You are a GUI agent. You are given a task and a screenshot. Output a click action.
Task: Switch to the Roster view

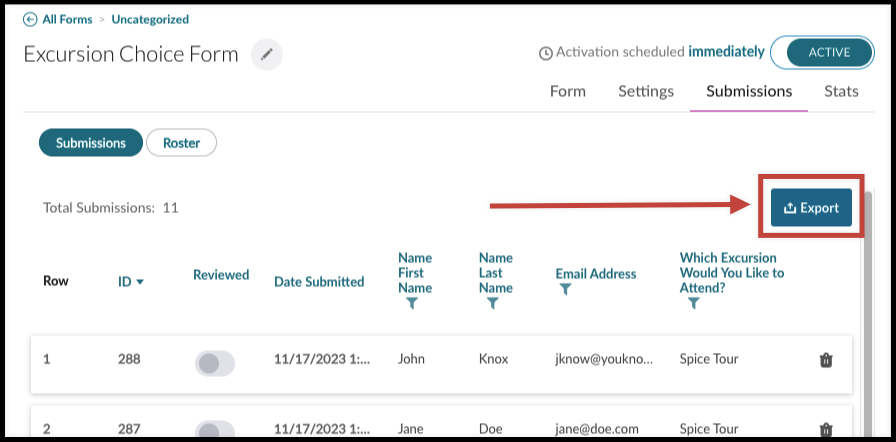click(182, 143)
